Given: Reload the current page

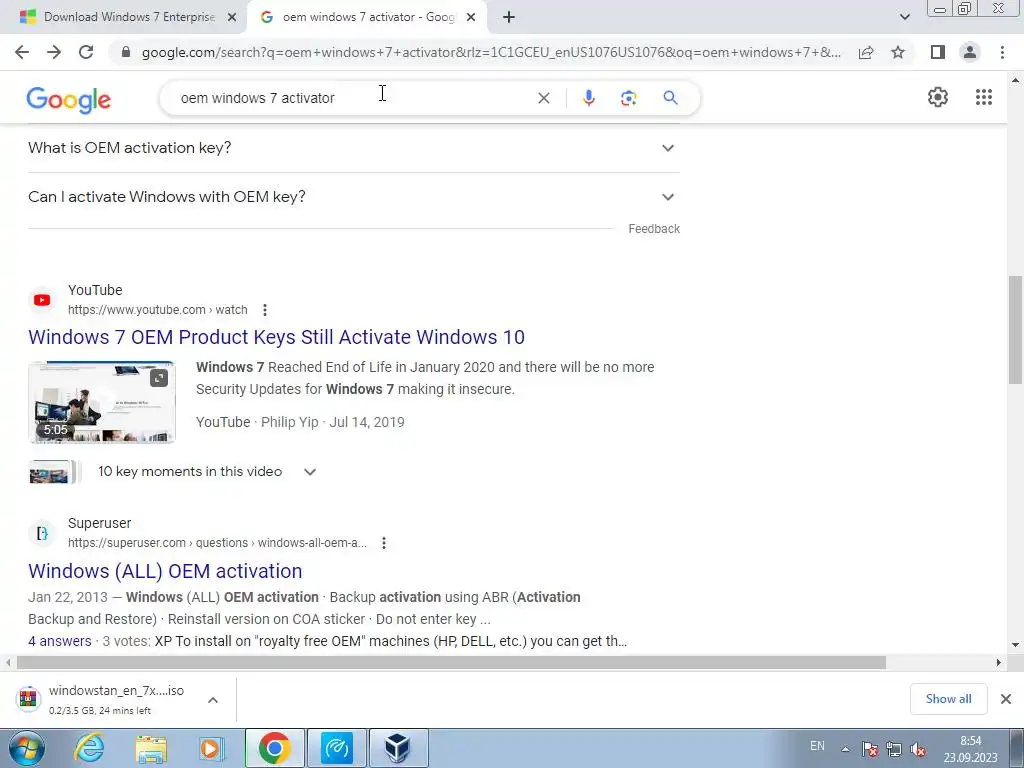Looking at the screenshot, I should pyautogui.click(x=86, y=52).
